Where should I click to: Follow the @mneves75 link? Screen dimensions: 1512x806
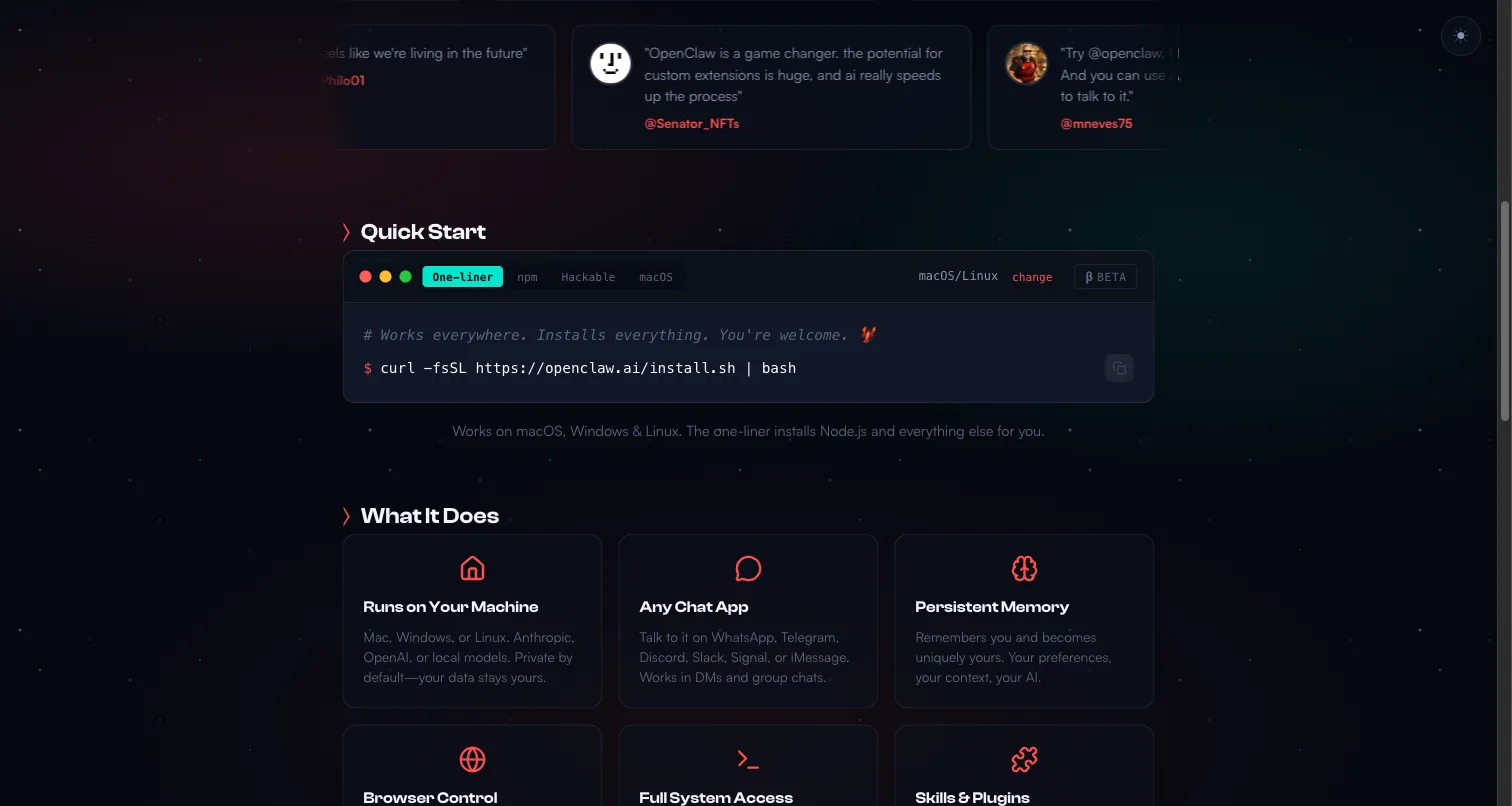(1096, 123)
